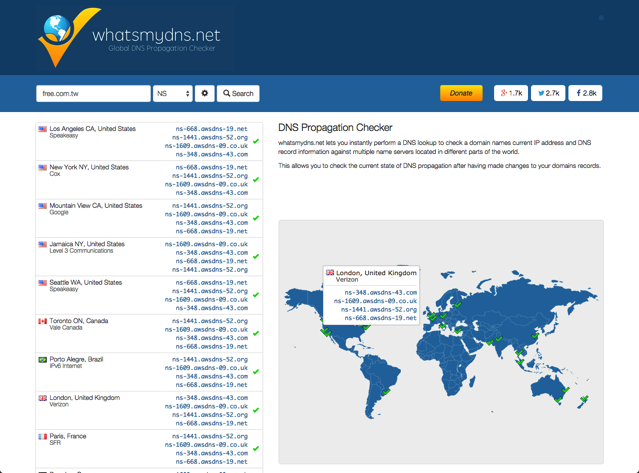Click the DNS Propagation Checker heading
The height and width of the screenshot is (473, 639).
(335, 128)
